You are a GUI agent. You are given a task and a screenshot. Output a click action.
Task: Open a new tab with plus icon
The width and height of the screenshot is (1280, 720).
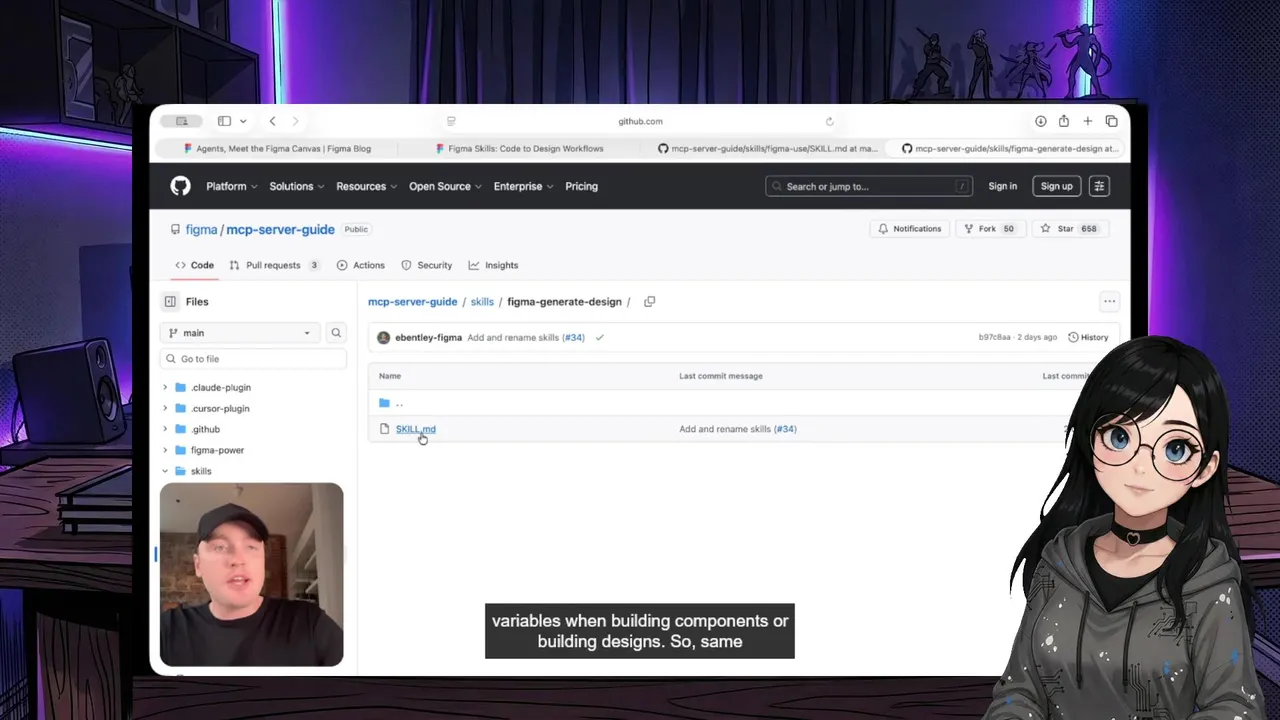point(1087,121)
